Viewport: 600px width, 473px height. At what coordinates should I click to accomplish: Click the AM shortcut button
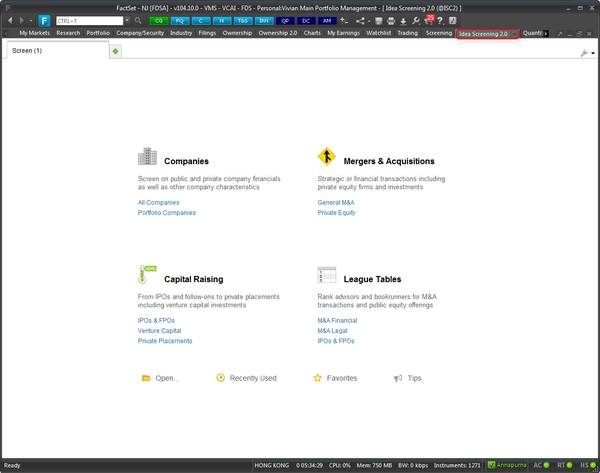click(x=327, y=21)
